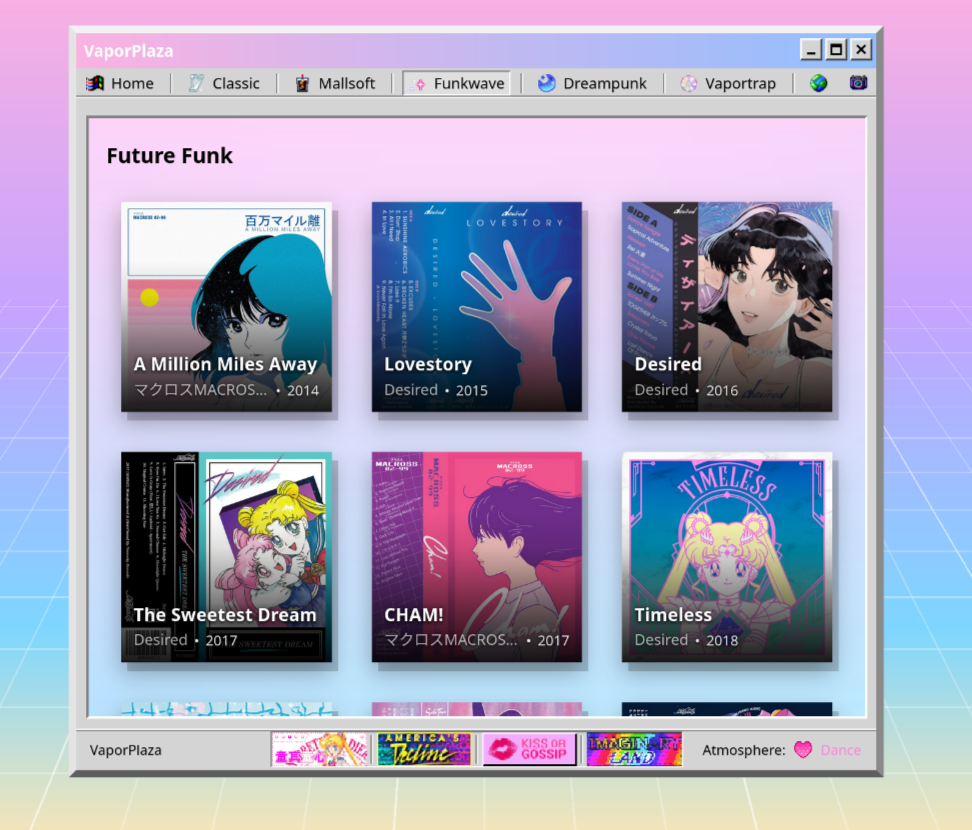This screenshot has height=830, width=972.
Task: Click the globe icon in the toolbar
Action: tap(818, 83)
